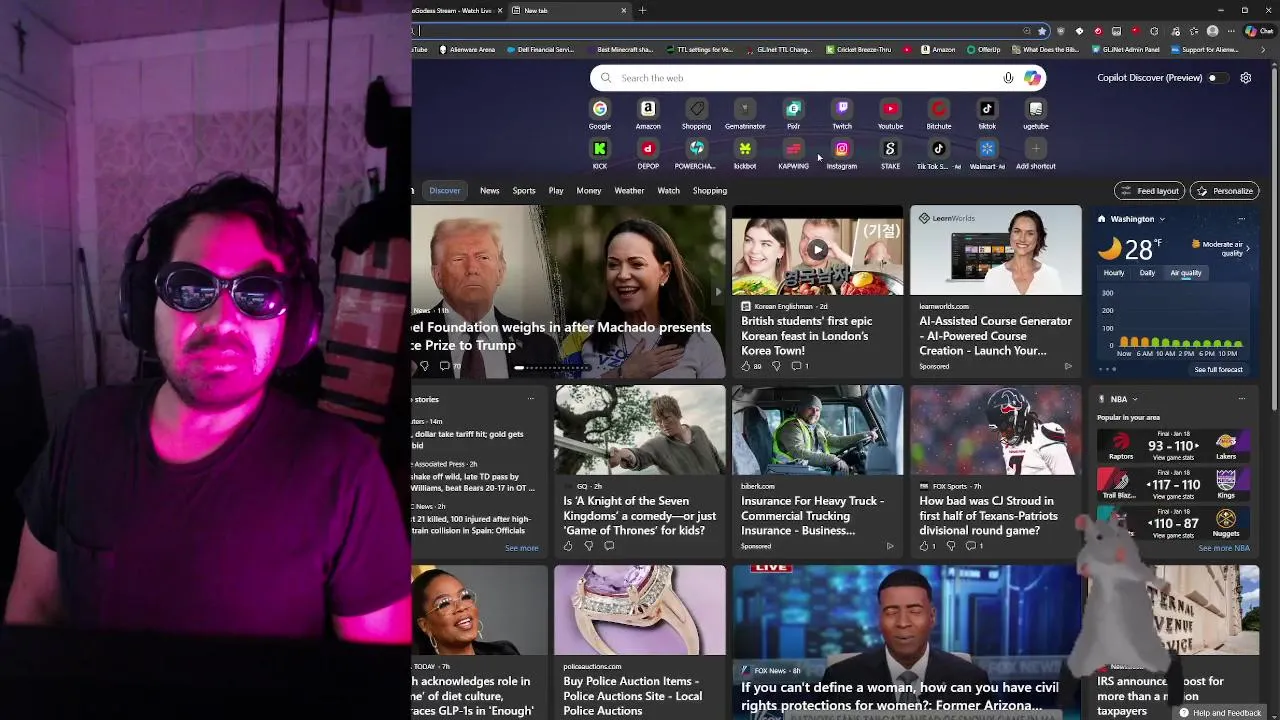The image size is (1280, 720).
Task: Open the POWERCHA... shortcut icon
Action: click(x=697, y=148)
